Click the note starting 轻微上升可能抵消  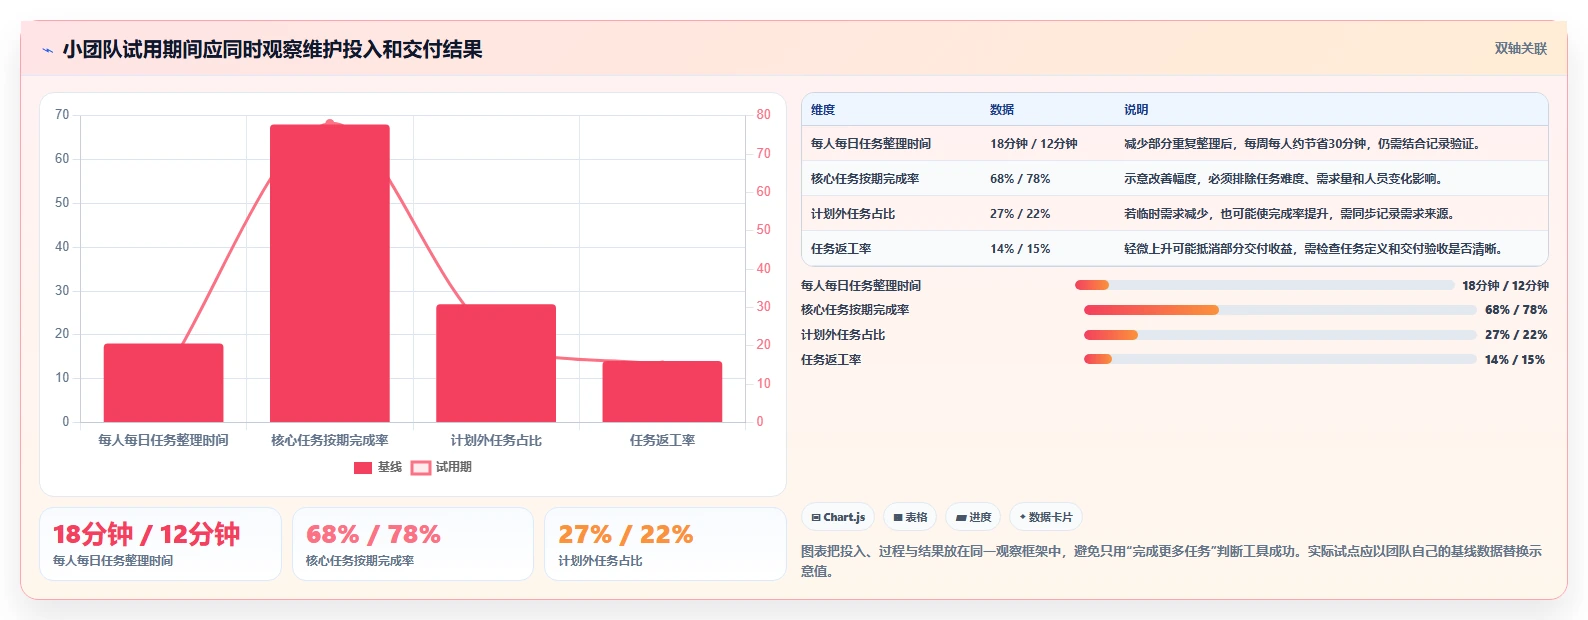(x=1313, y=249)
